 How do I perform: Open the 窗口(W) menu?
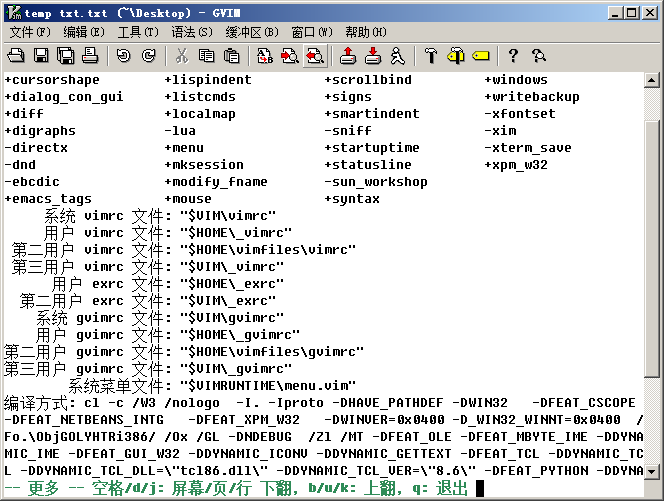coord(312,32)
